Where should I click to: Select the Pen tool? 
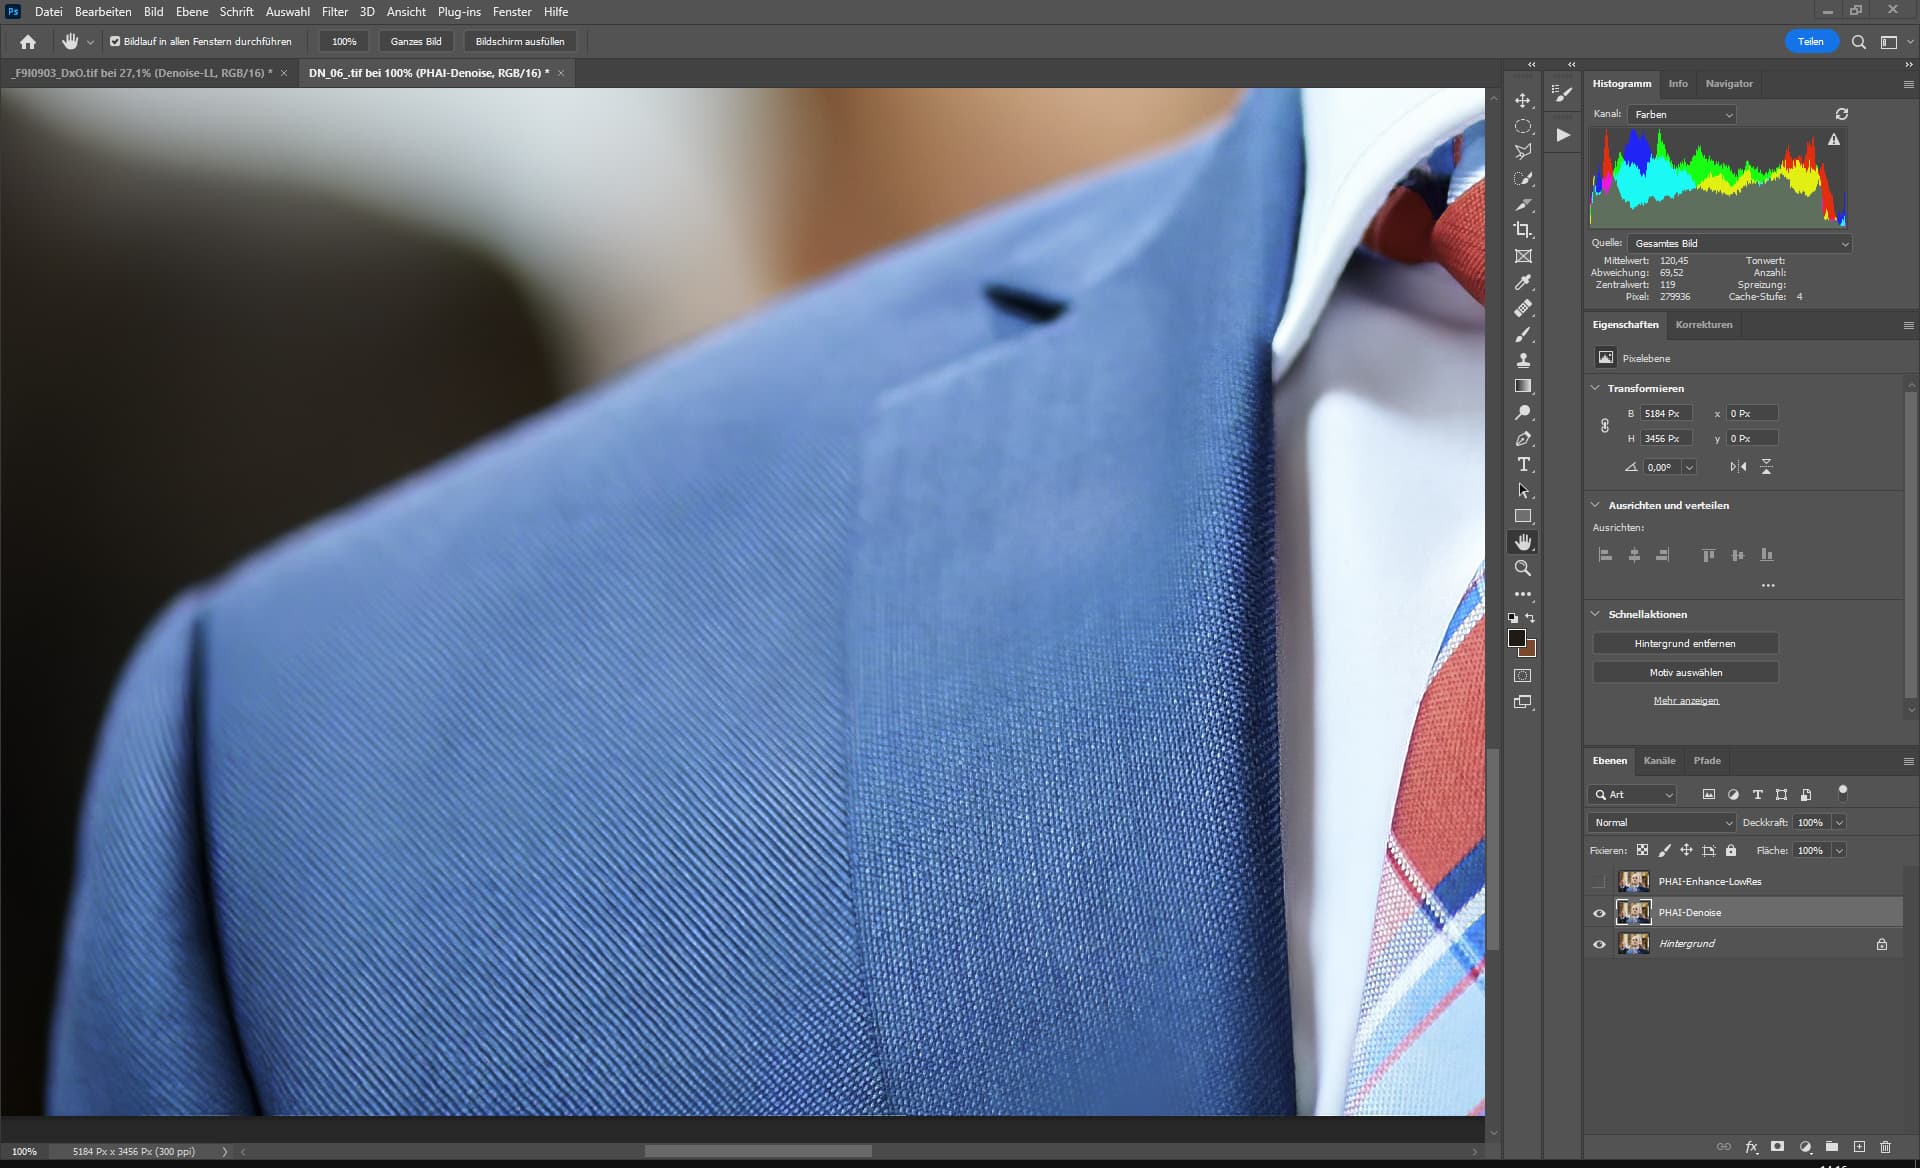(x=1522, y=438)
